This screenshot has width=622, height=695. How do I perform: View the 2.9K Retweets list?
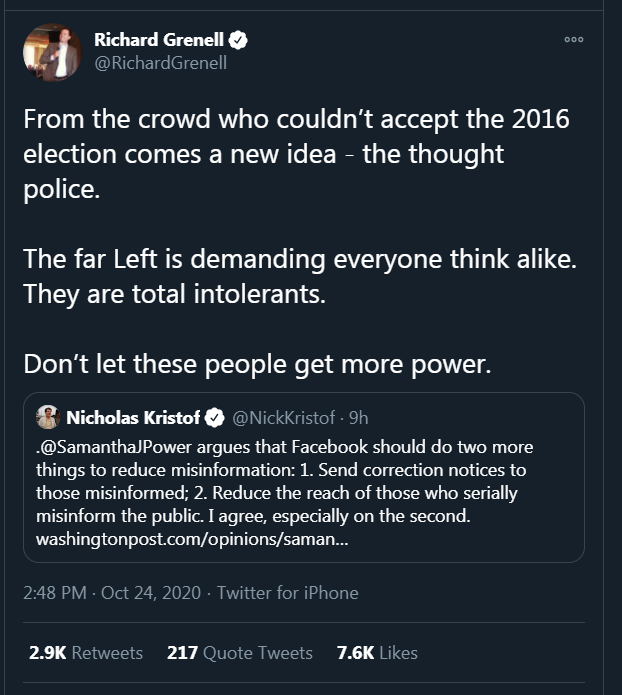[86, 653]
